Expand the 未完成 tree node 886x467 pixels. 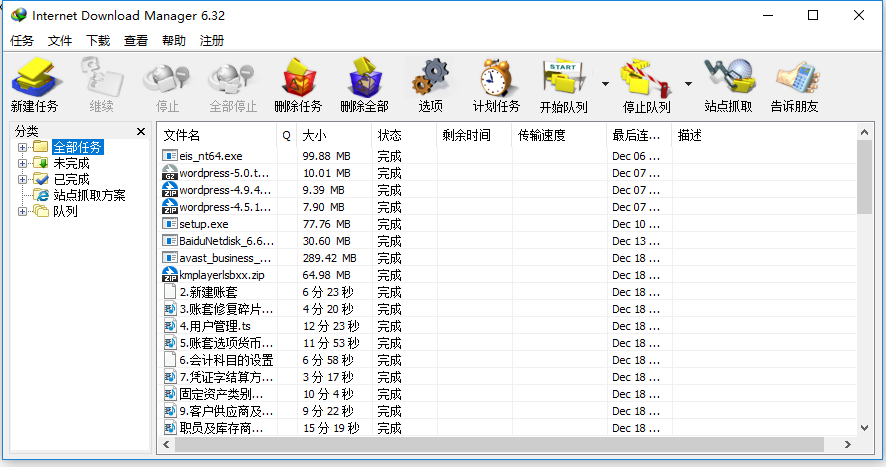point(22,163)
